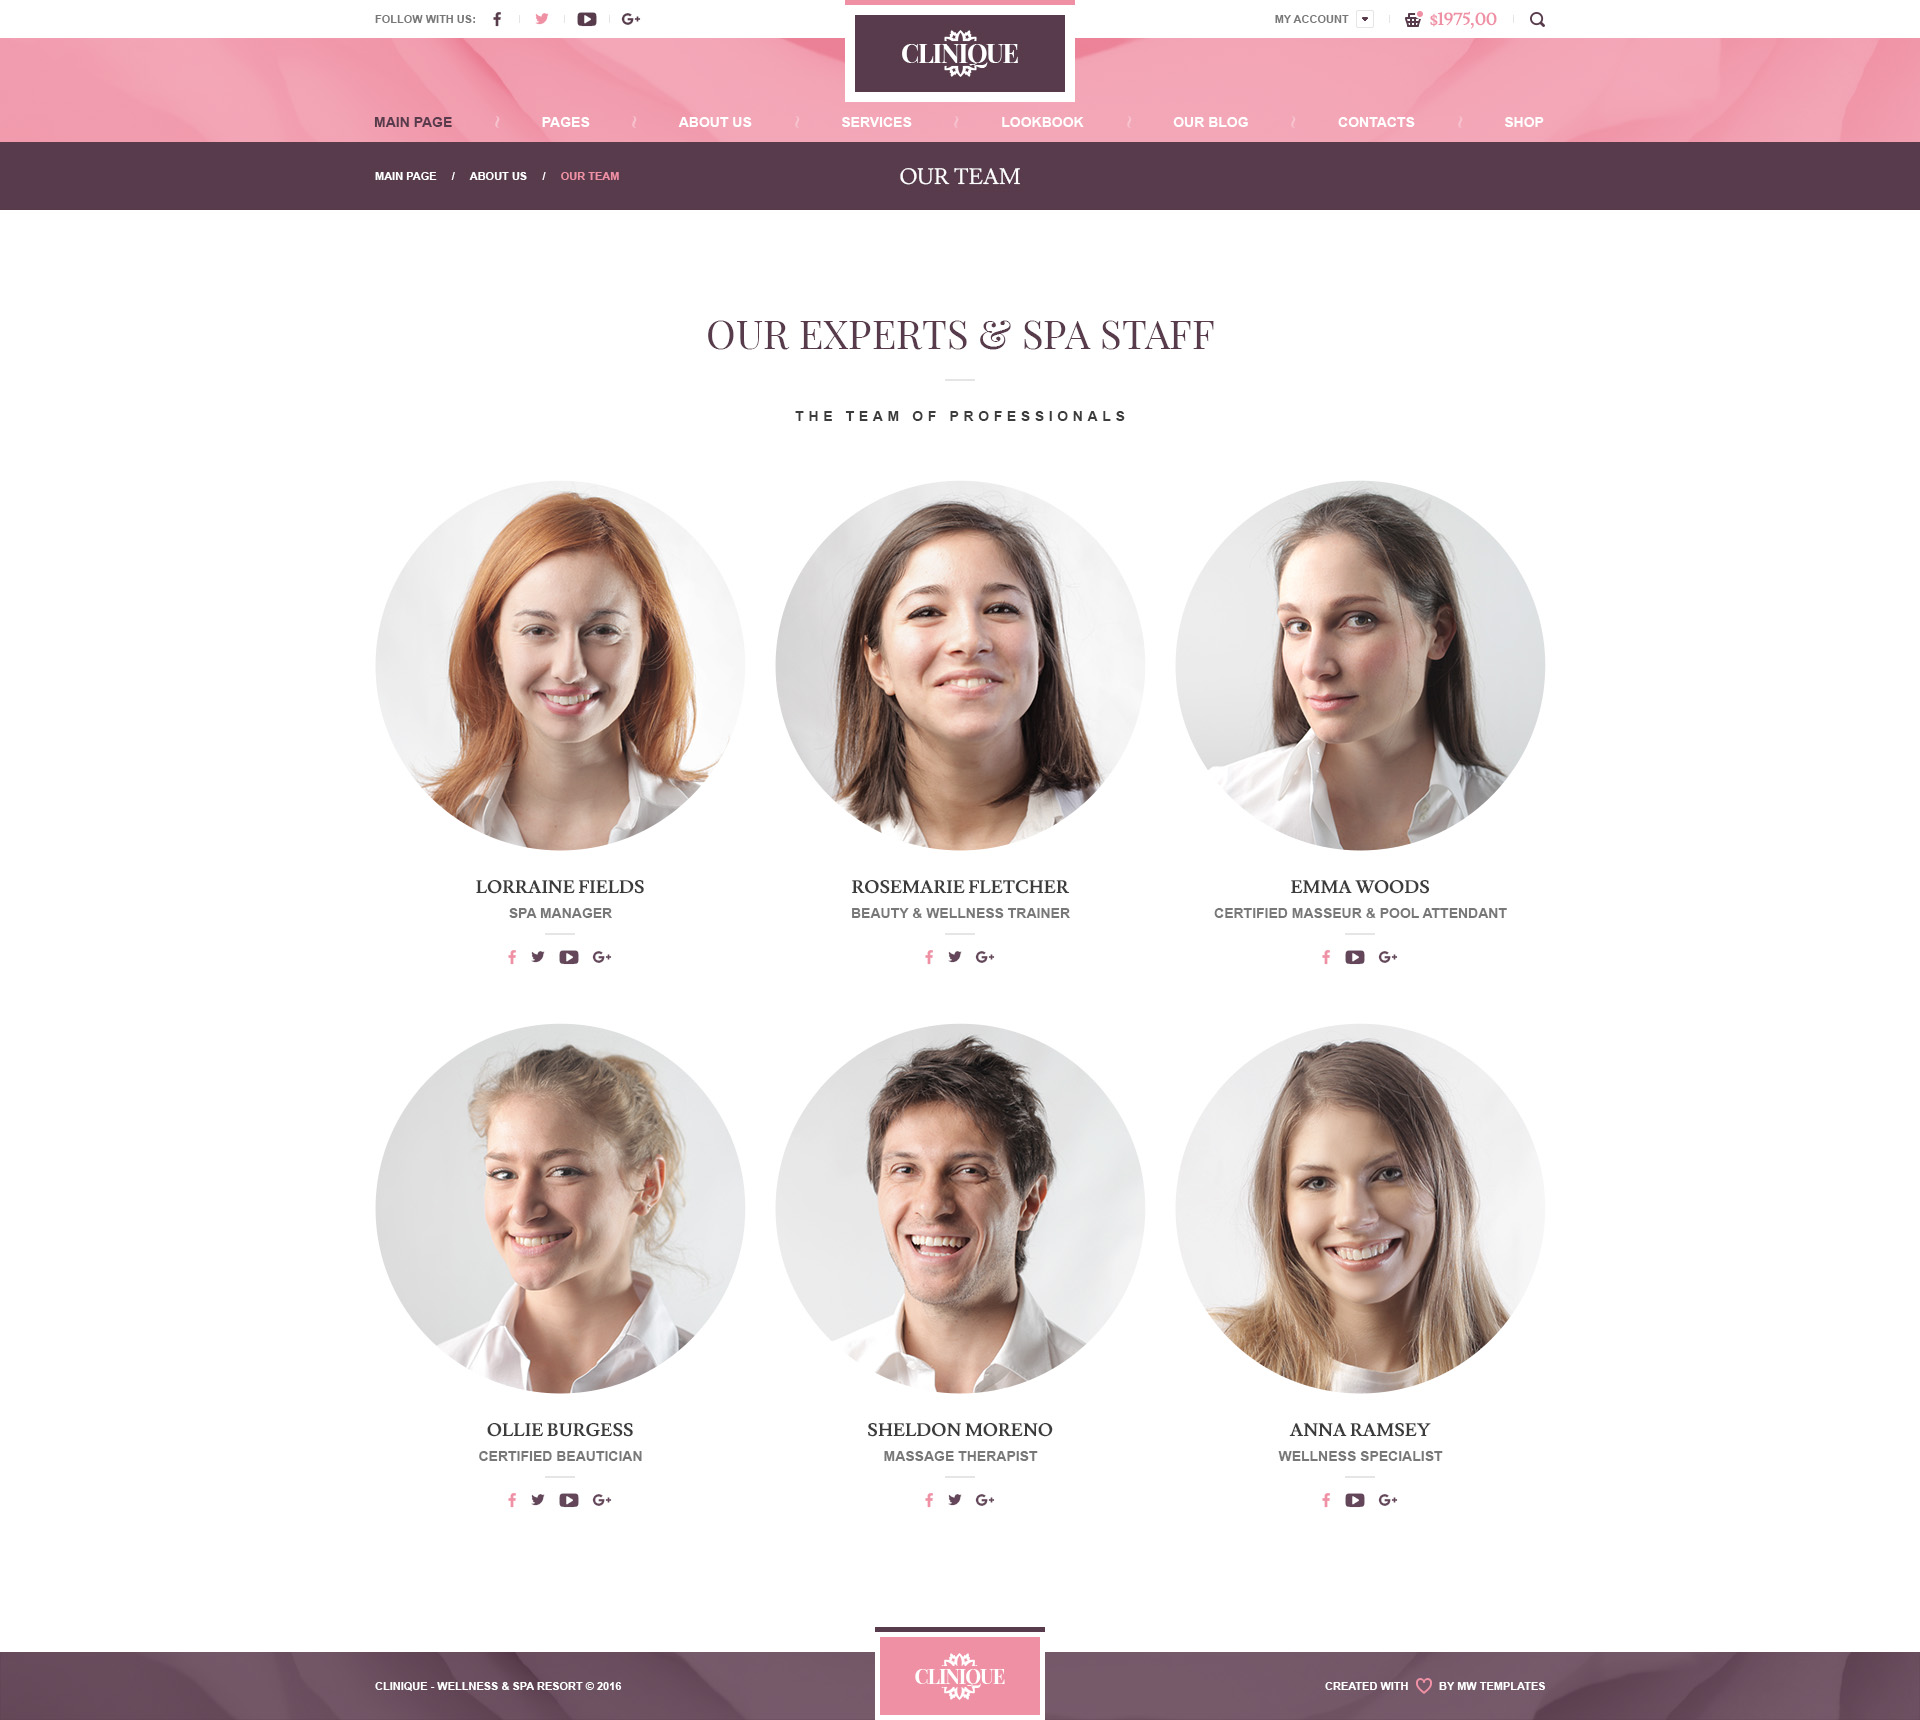Screen dimensions: 1920x1720
Task: Select Our Blog in navigation
Action: pos(1211,122)
